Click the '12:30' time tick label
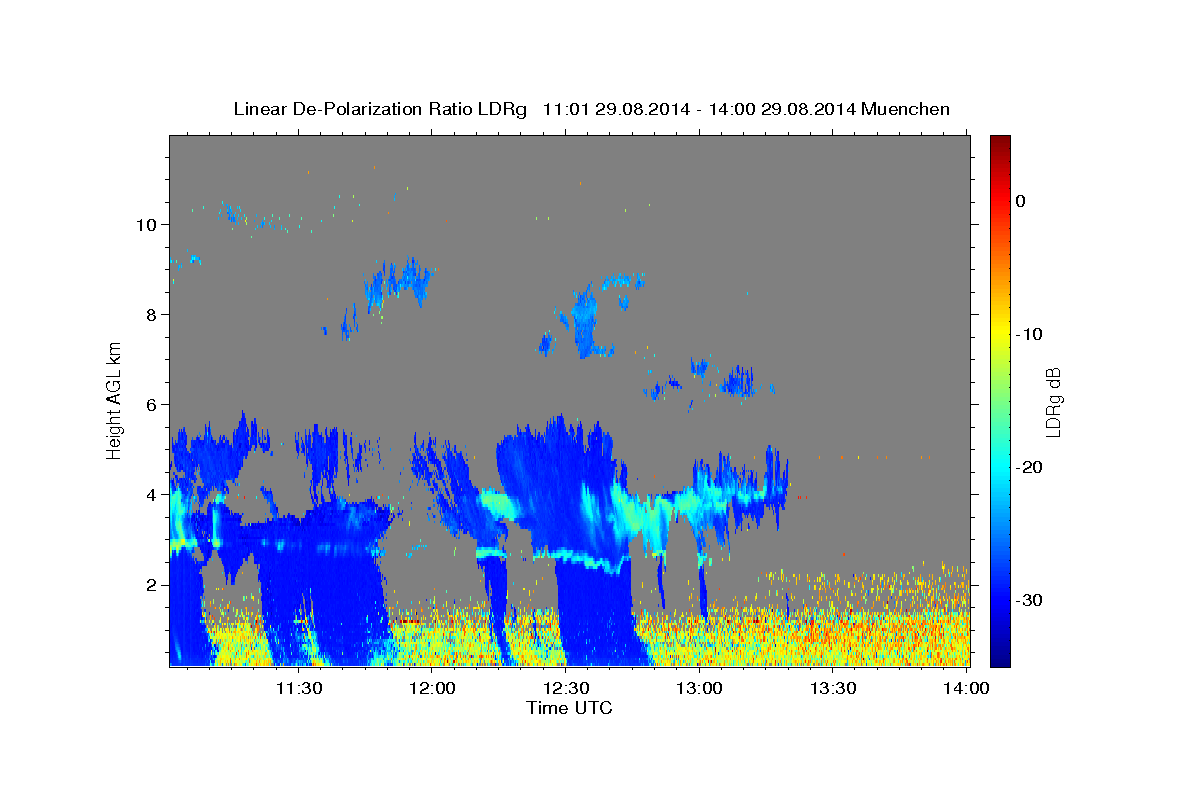The width and height of the screenshot is (1200, 800). pos(566,688)
